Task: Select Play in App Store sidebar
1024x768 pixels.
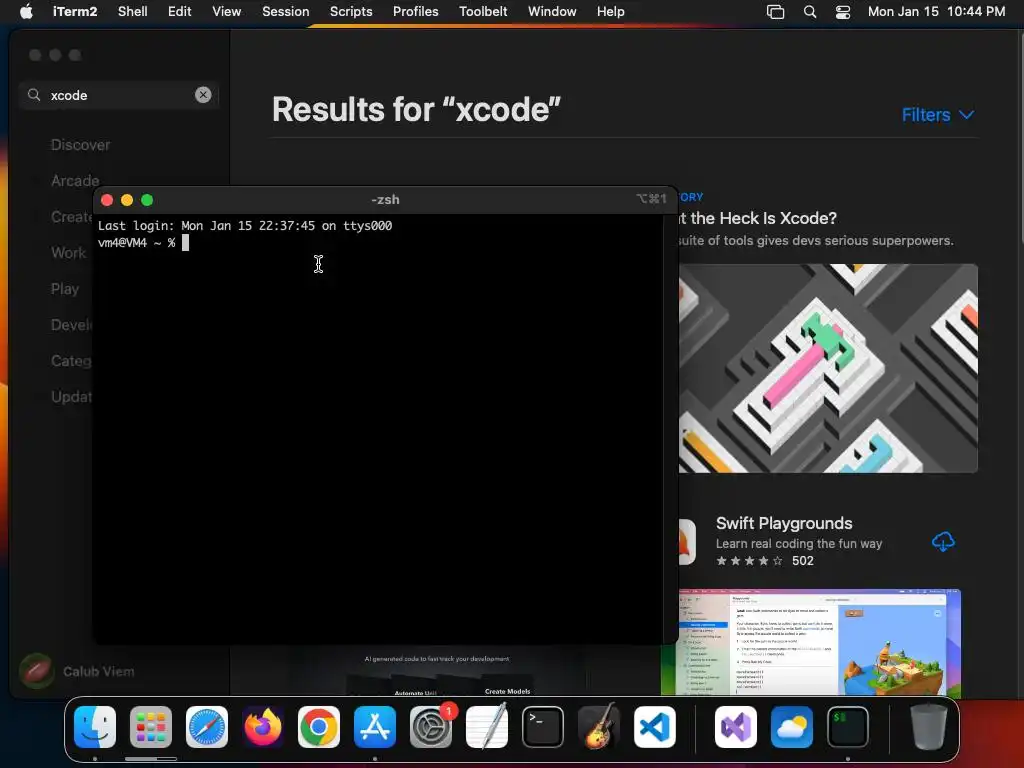Action: pyautogui.click(x=65, y=289)
